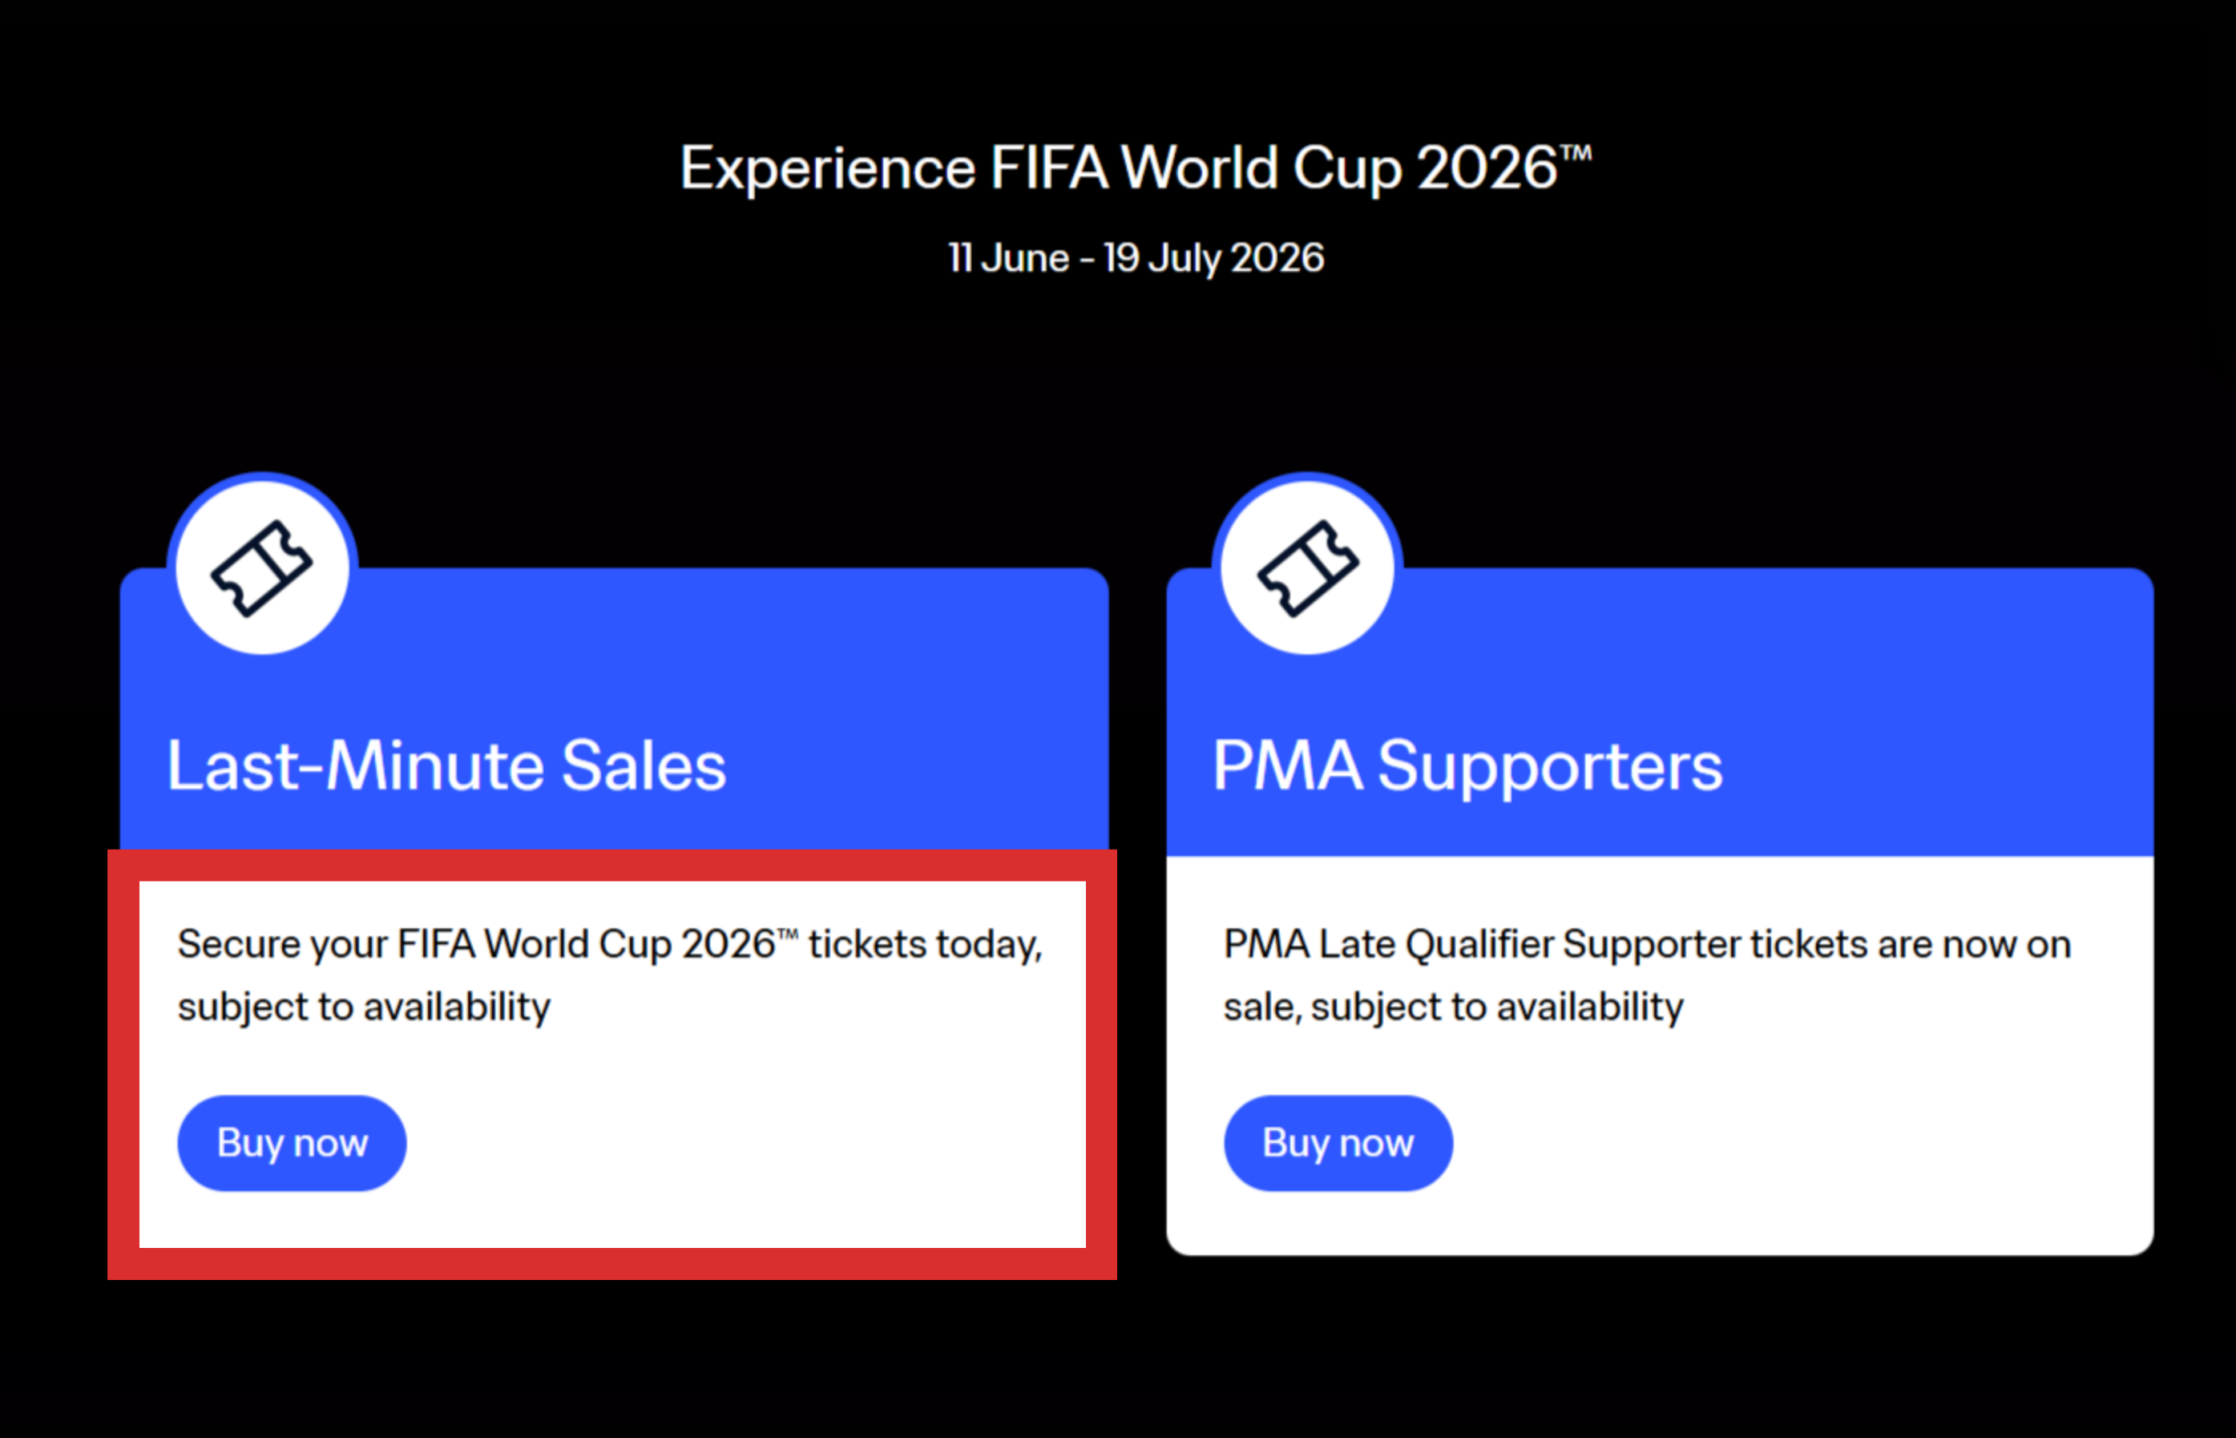Click the ticket icon on Last-Minute Sales card
Viewport: 2236px width, 1438px height.
click(x=262, y=567)
